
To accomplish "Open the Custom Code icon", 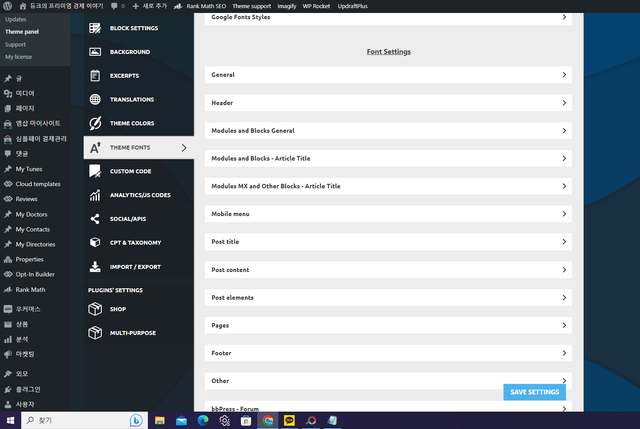I will pyautogui.click(x=95, y=171).
